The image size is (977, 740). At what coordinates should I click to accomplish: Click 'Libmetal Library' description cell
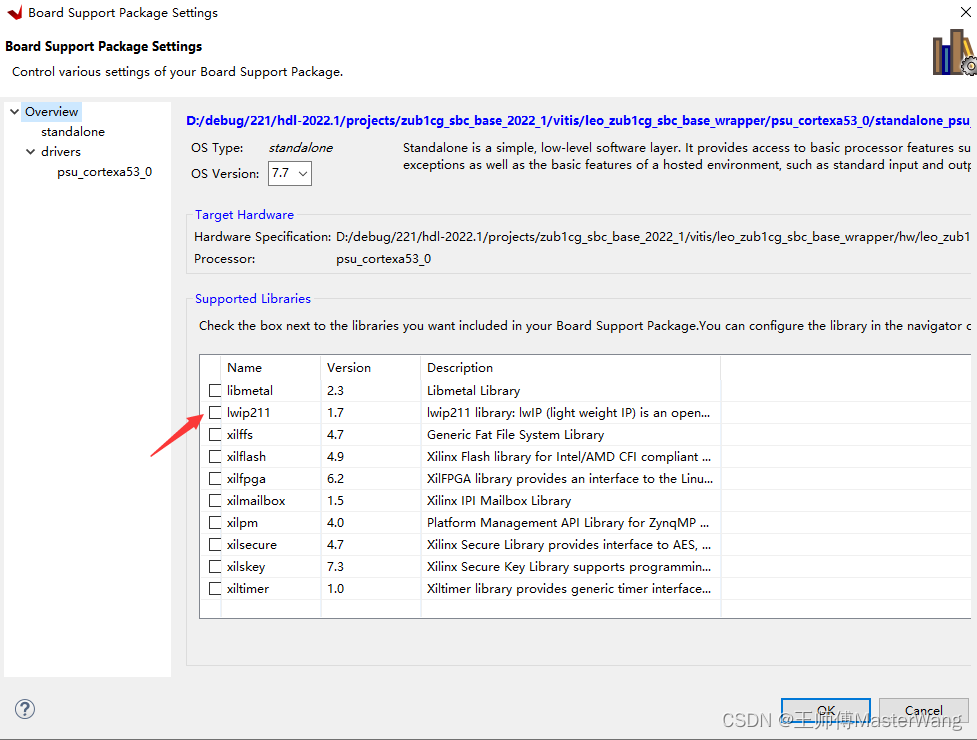pos(474,391)
